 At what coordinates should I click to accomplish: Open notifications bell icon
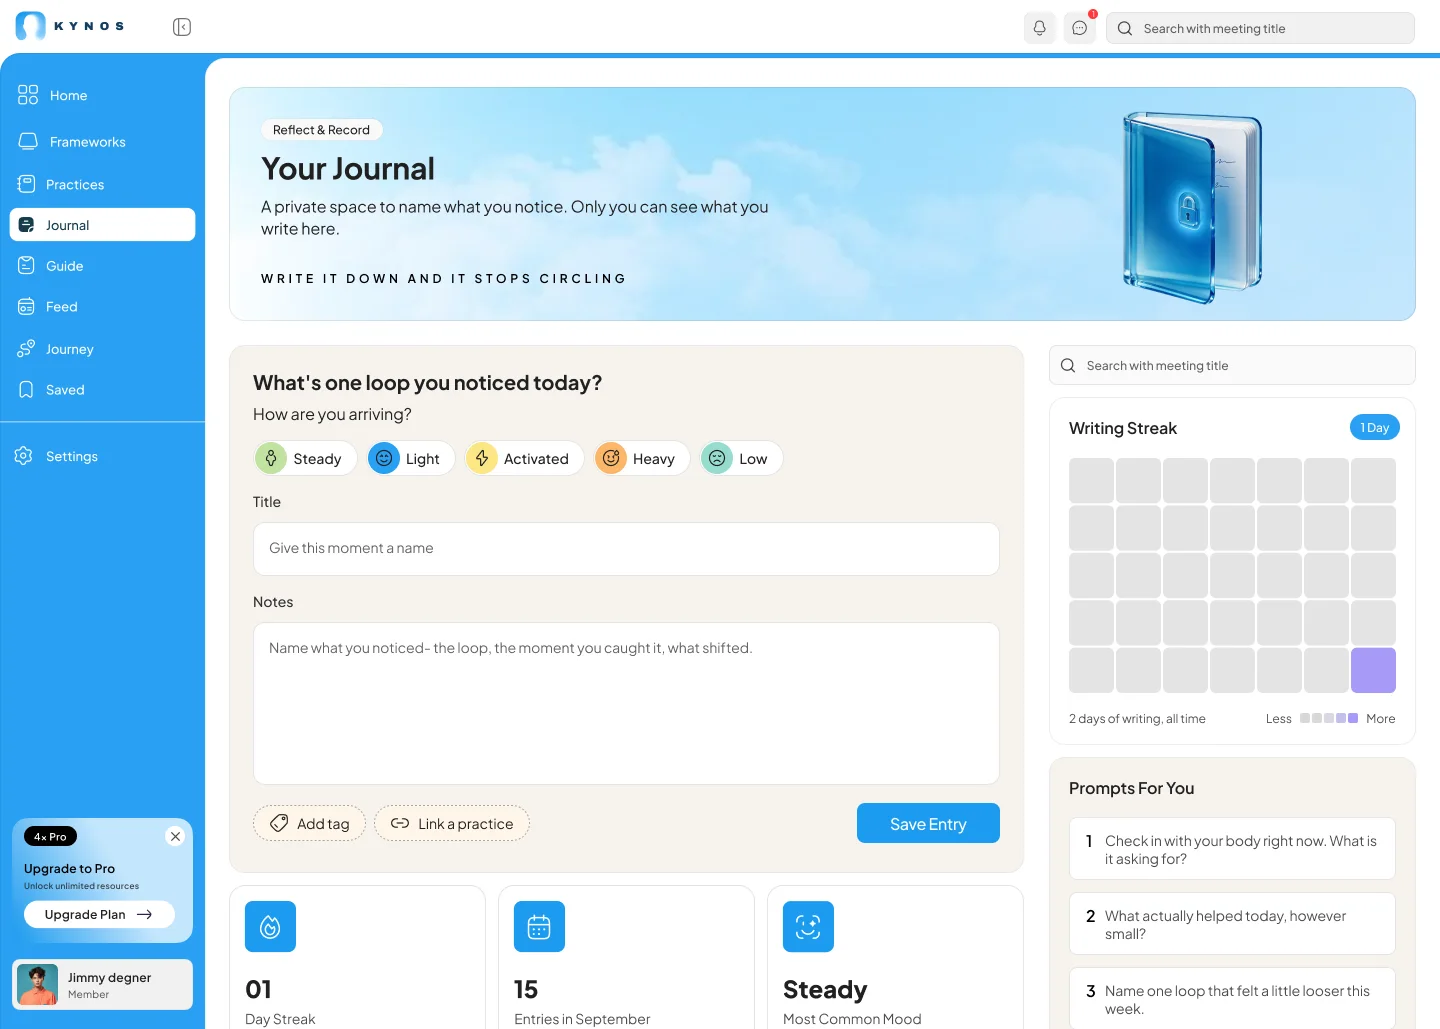pos(1040,28)
